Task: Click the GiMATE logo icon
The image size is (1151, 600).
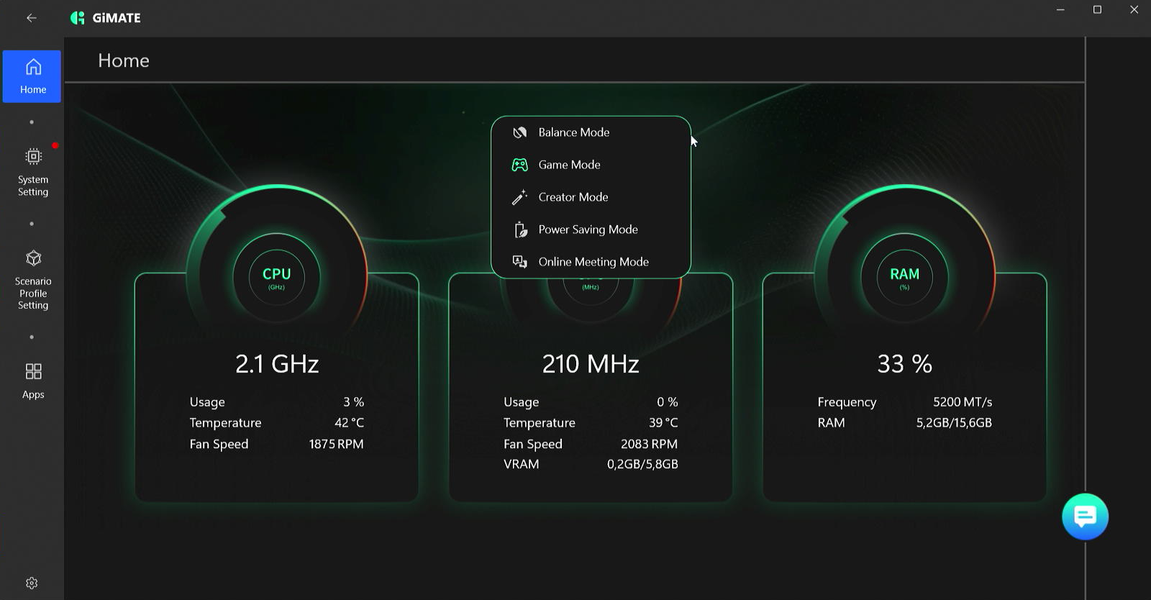Action: 77,18
